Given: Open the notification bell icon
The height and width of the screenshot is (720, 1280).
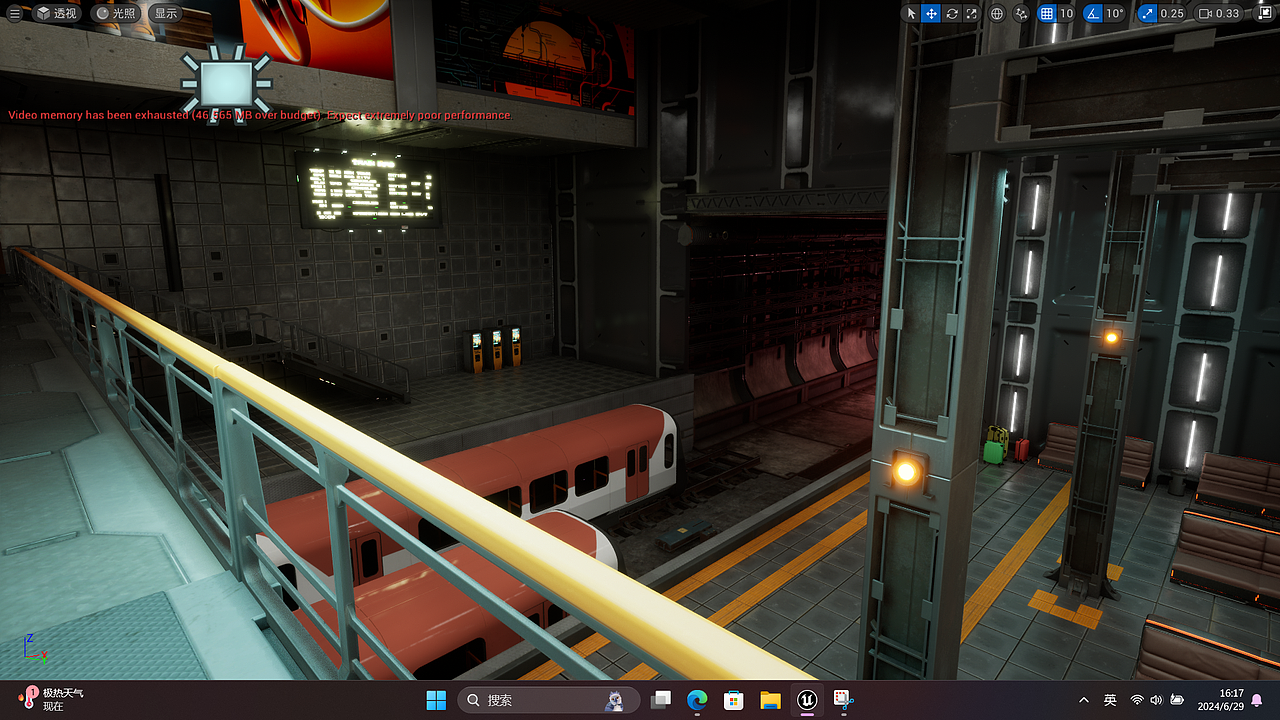Looking at the screenshot, I should click(1257, 700).
